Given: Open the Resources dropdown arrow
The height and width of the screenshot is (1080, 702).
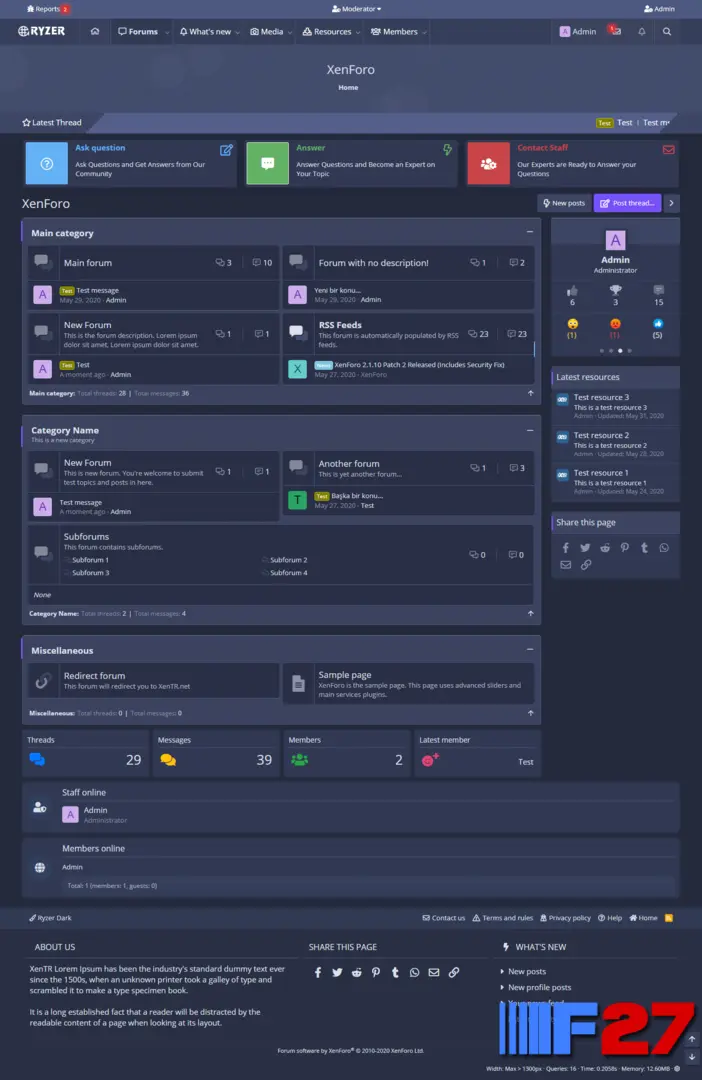Looking at the screenshot, I should pos(358,32).
